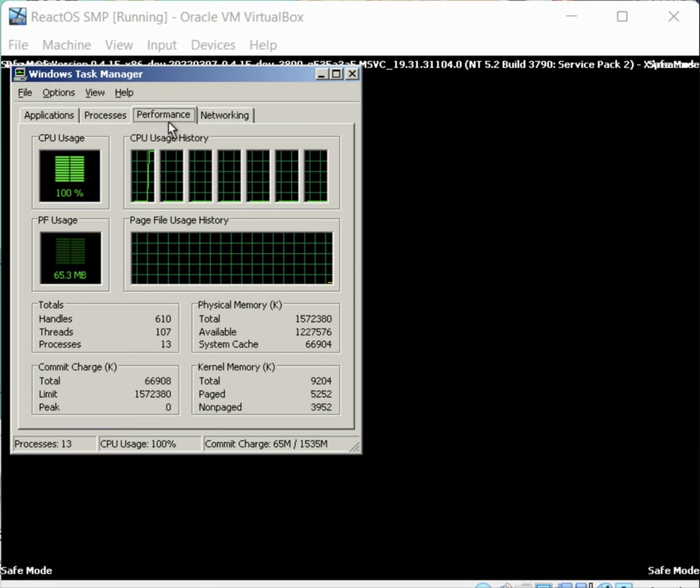Open the VirtualBox Input menu
This screenshot has width=700, height=588.
(162, 45)
